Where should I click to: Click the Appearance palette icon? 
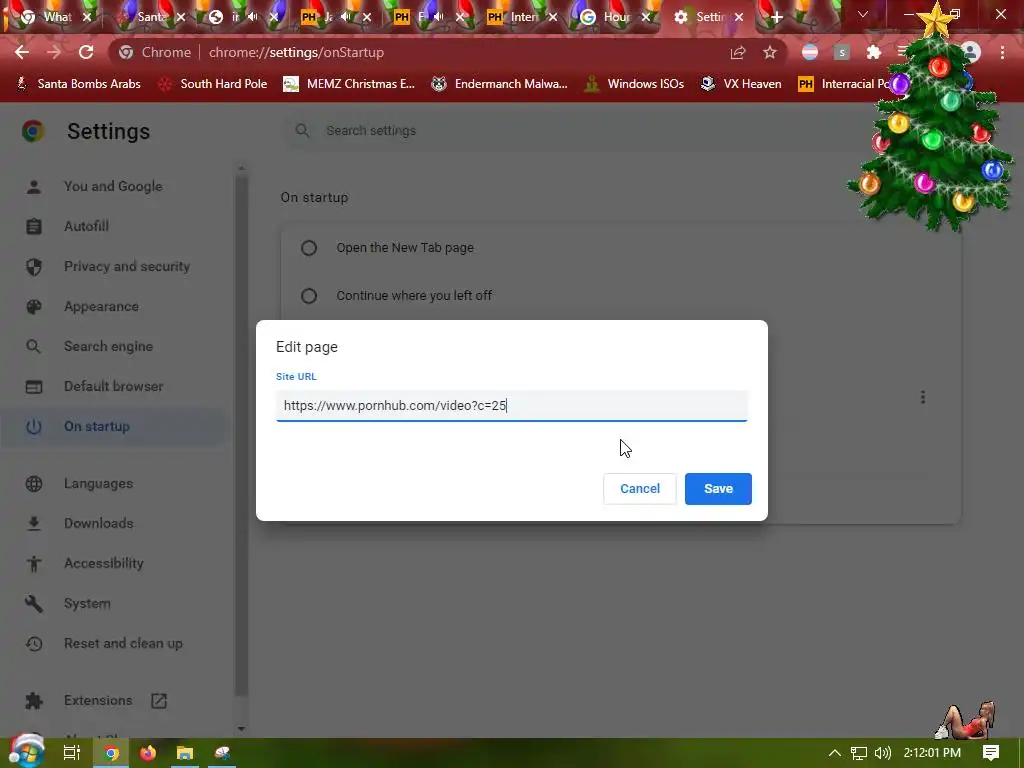tap(34, 306)
